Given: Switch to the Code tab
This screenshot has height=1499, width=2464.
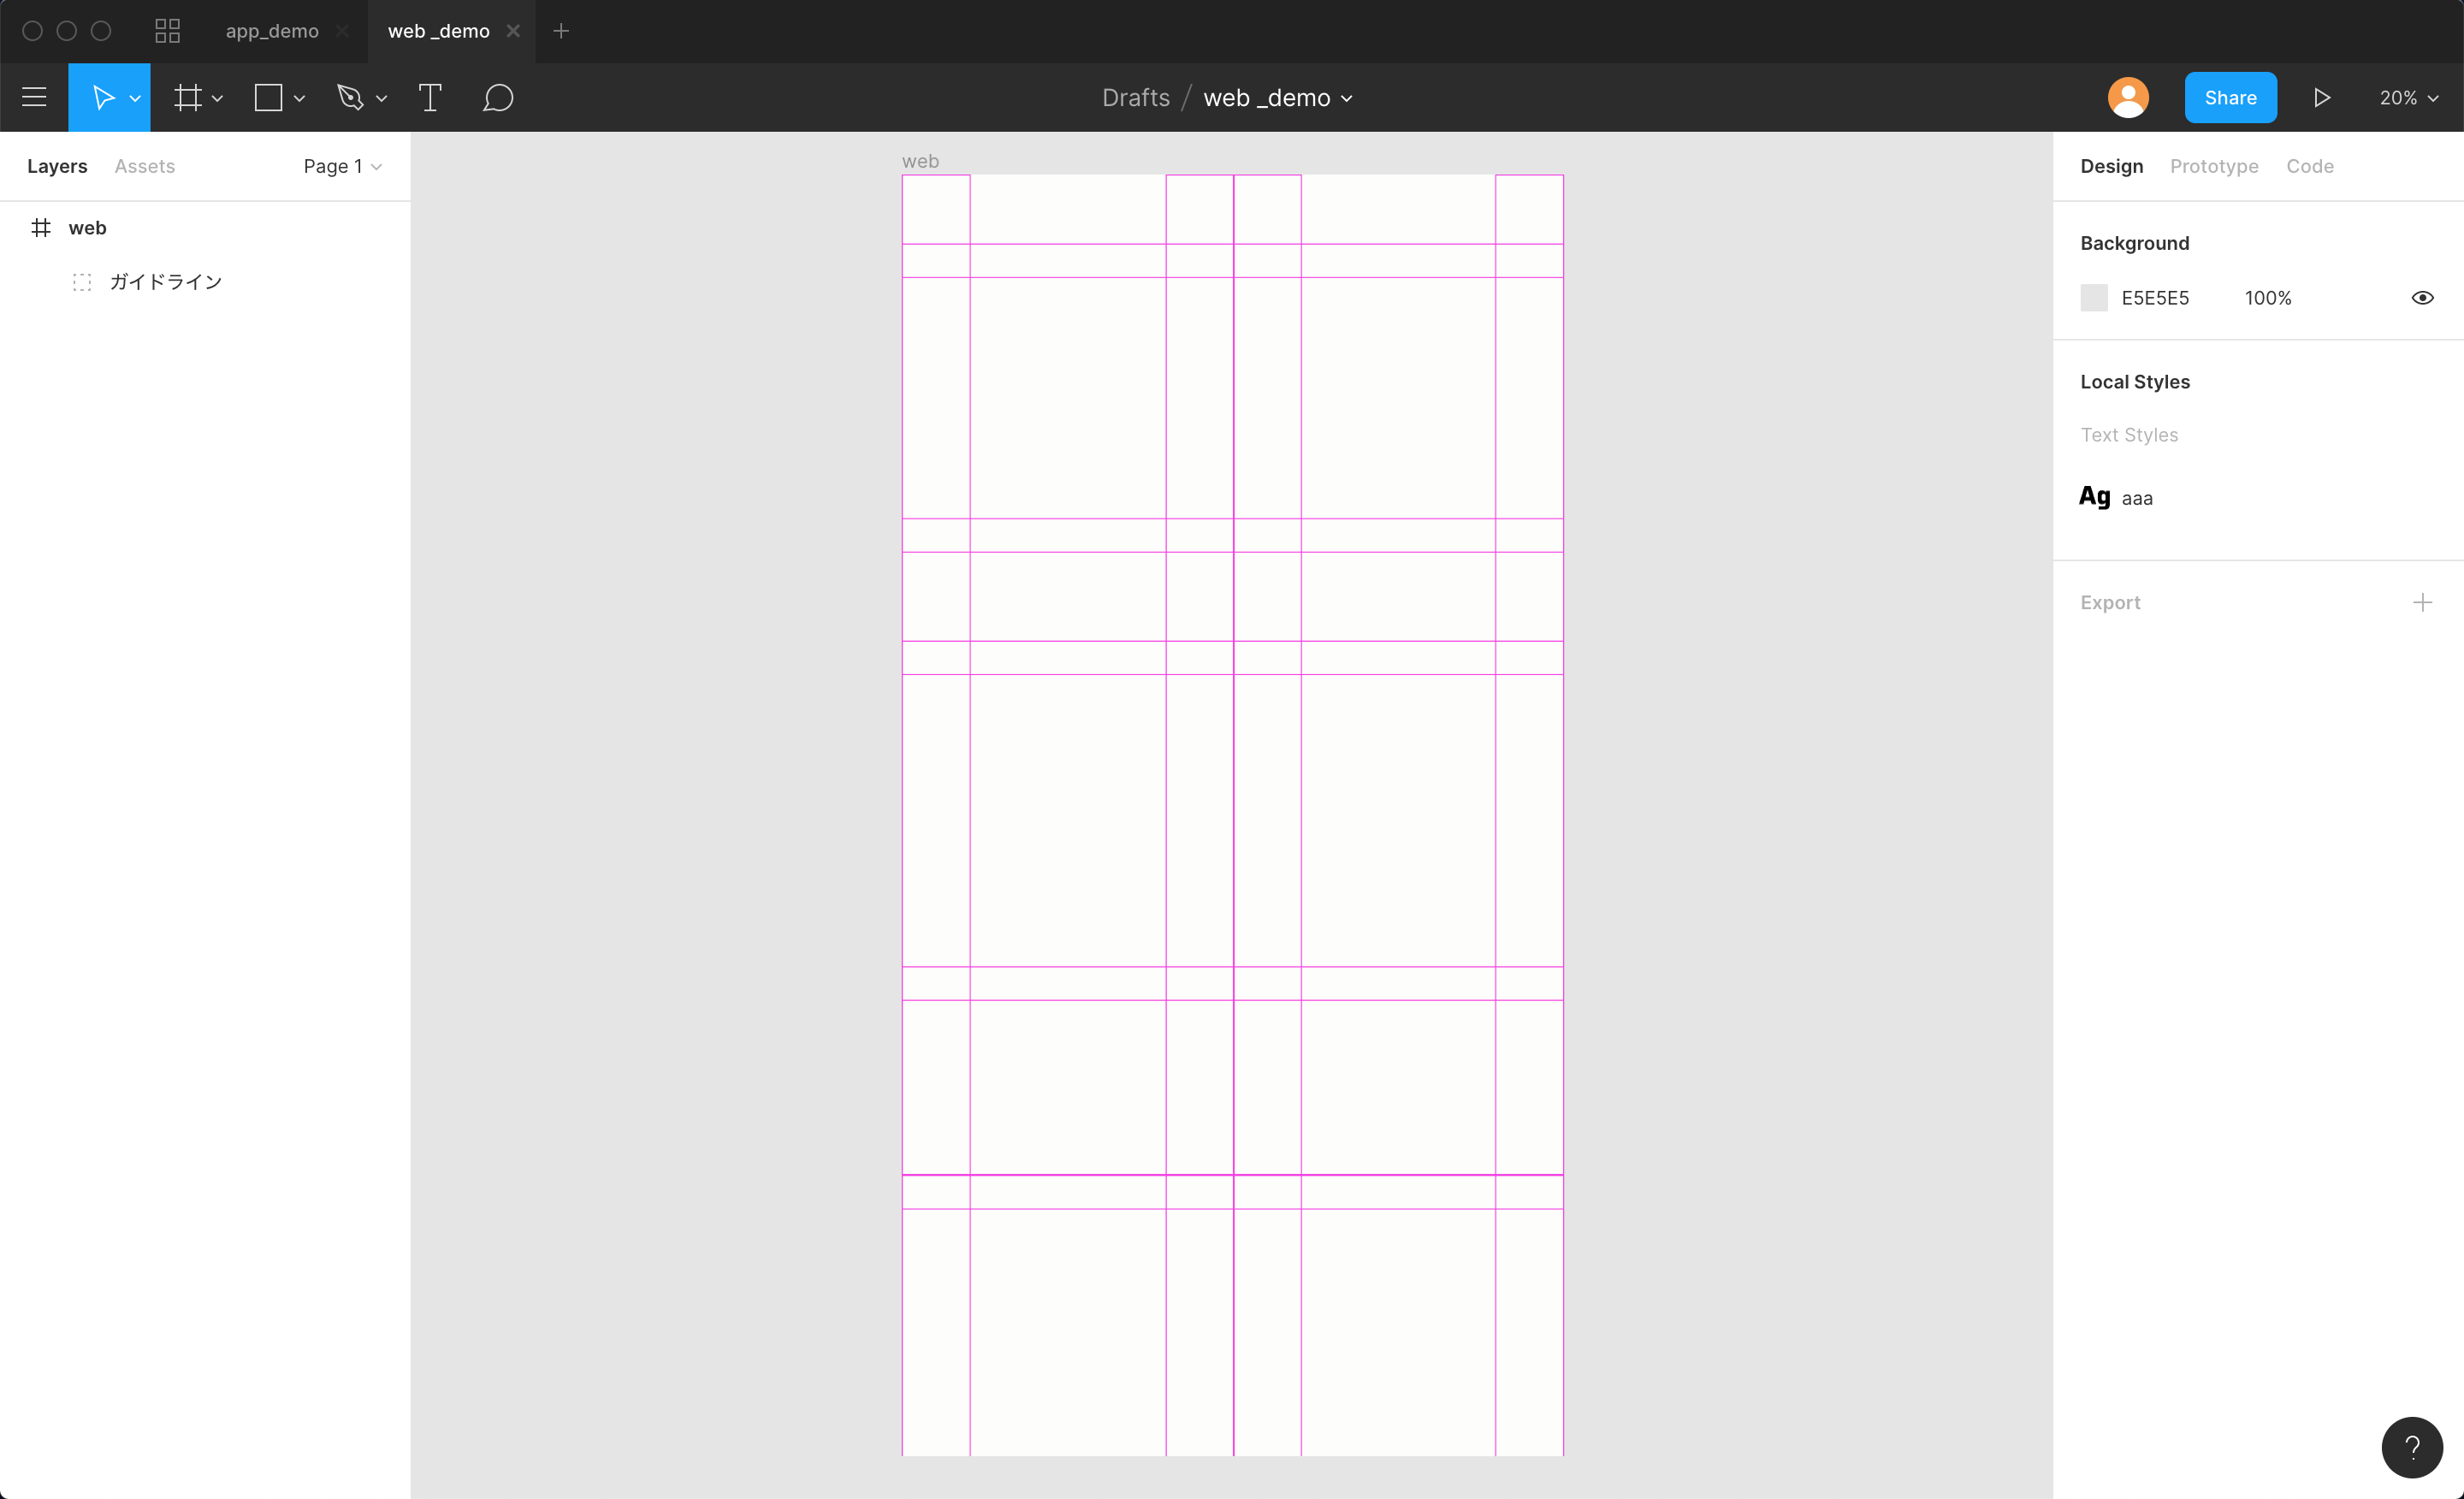Looking at the screenshot, I should (x=2309, y=166).
